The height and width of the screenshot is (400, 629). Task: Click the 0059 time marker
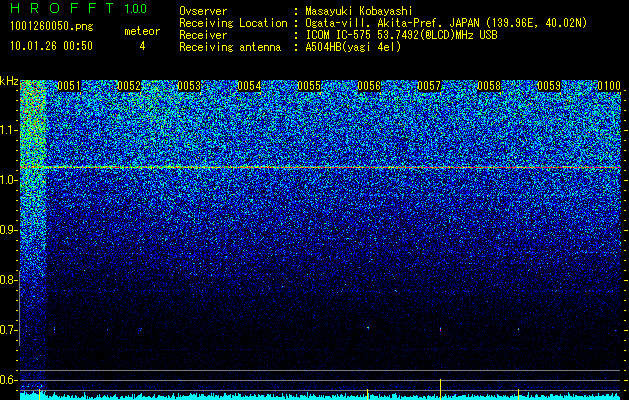click(549, 86)
